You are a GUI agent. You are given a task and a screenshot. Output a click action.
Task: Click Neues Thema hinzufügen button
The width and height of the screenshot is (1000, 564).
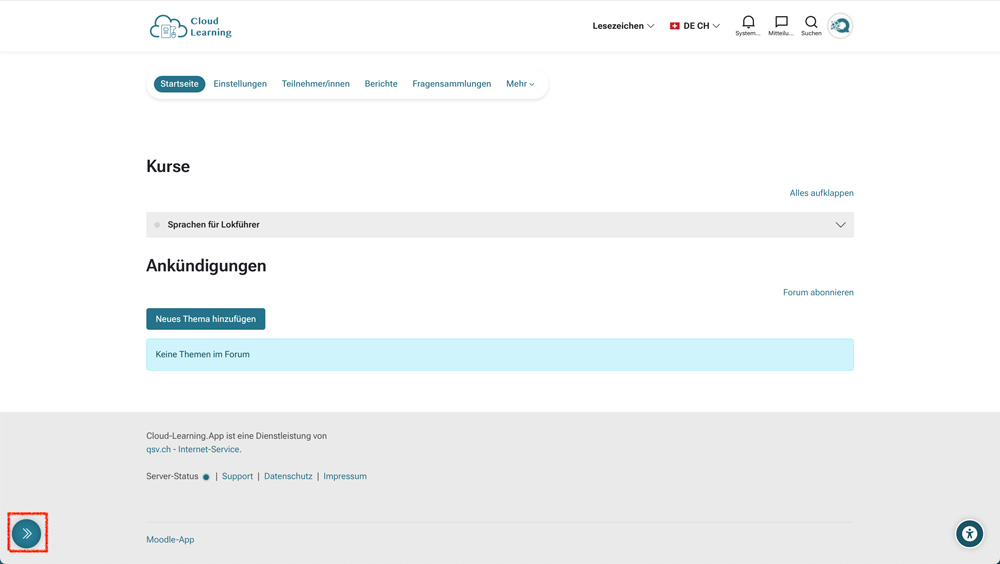205,319
